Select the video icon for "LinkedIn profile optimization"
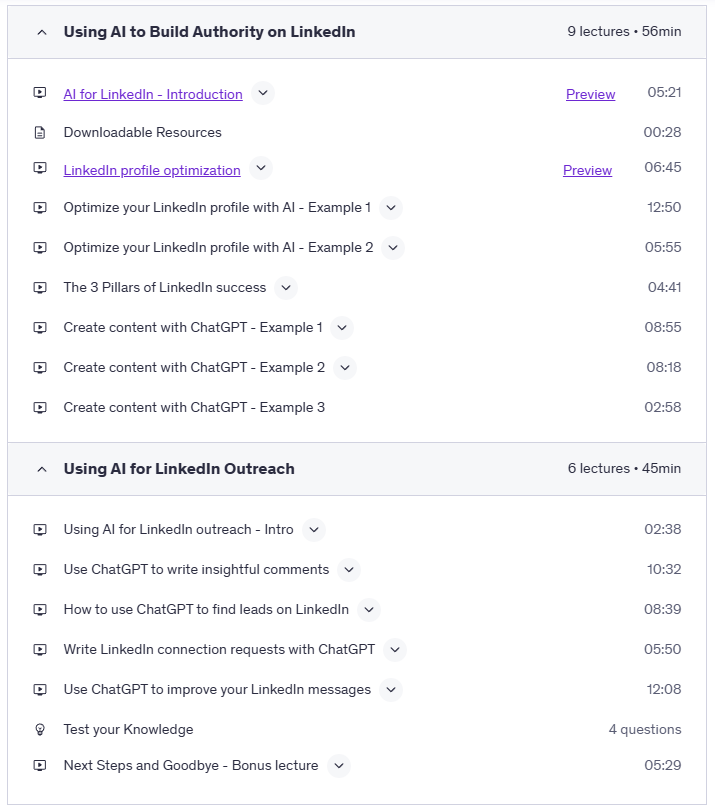 point(39,170)
